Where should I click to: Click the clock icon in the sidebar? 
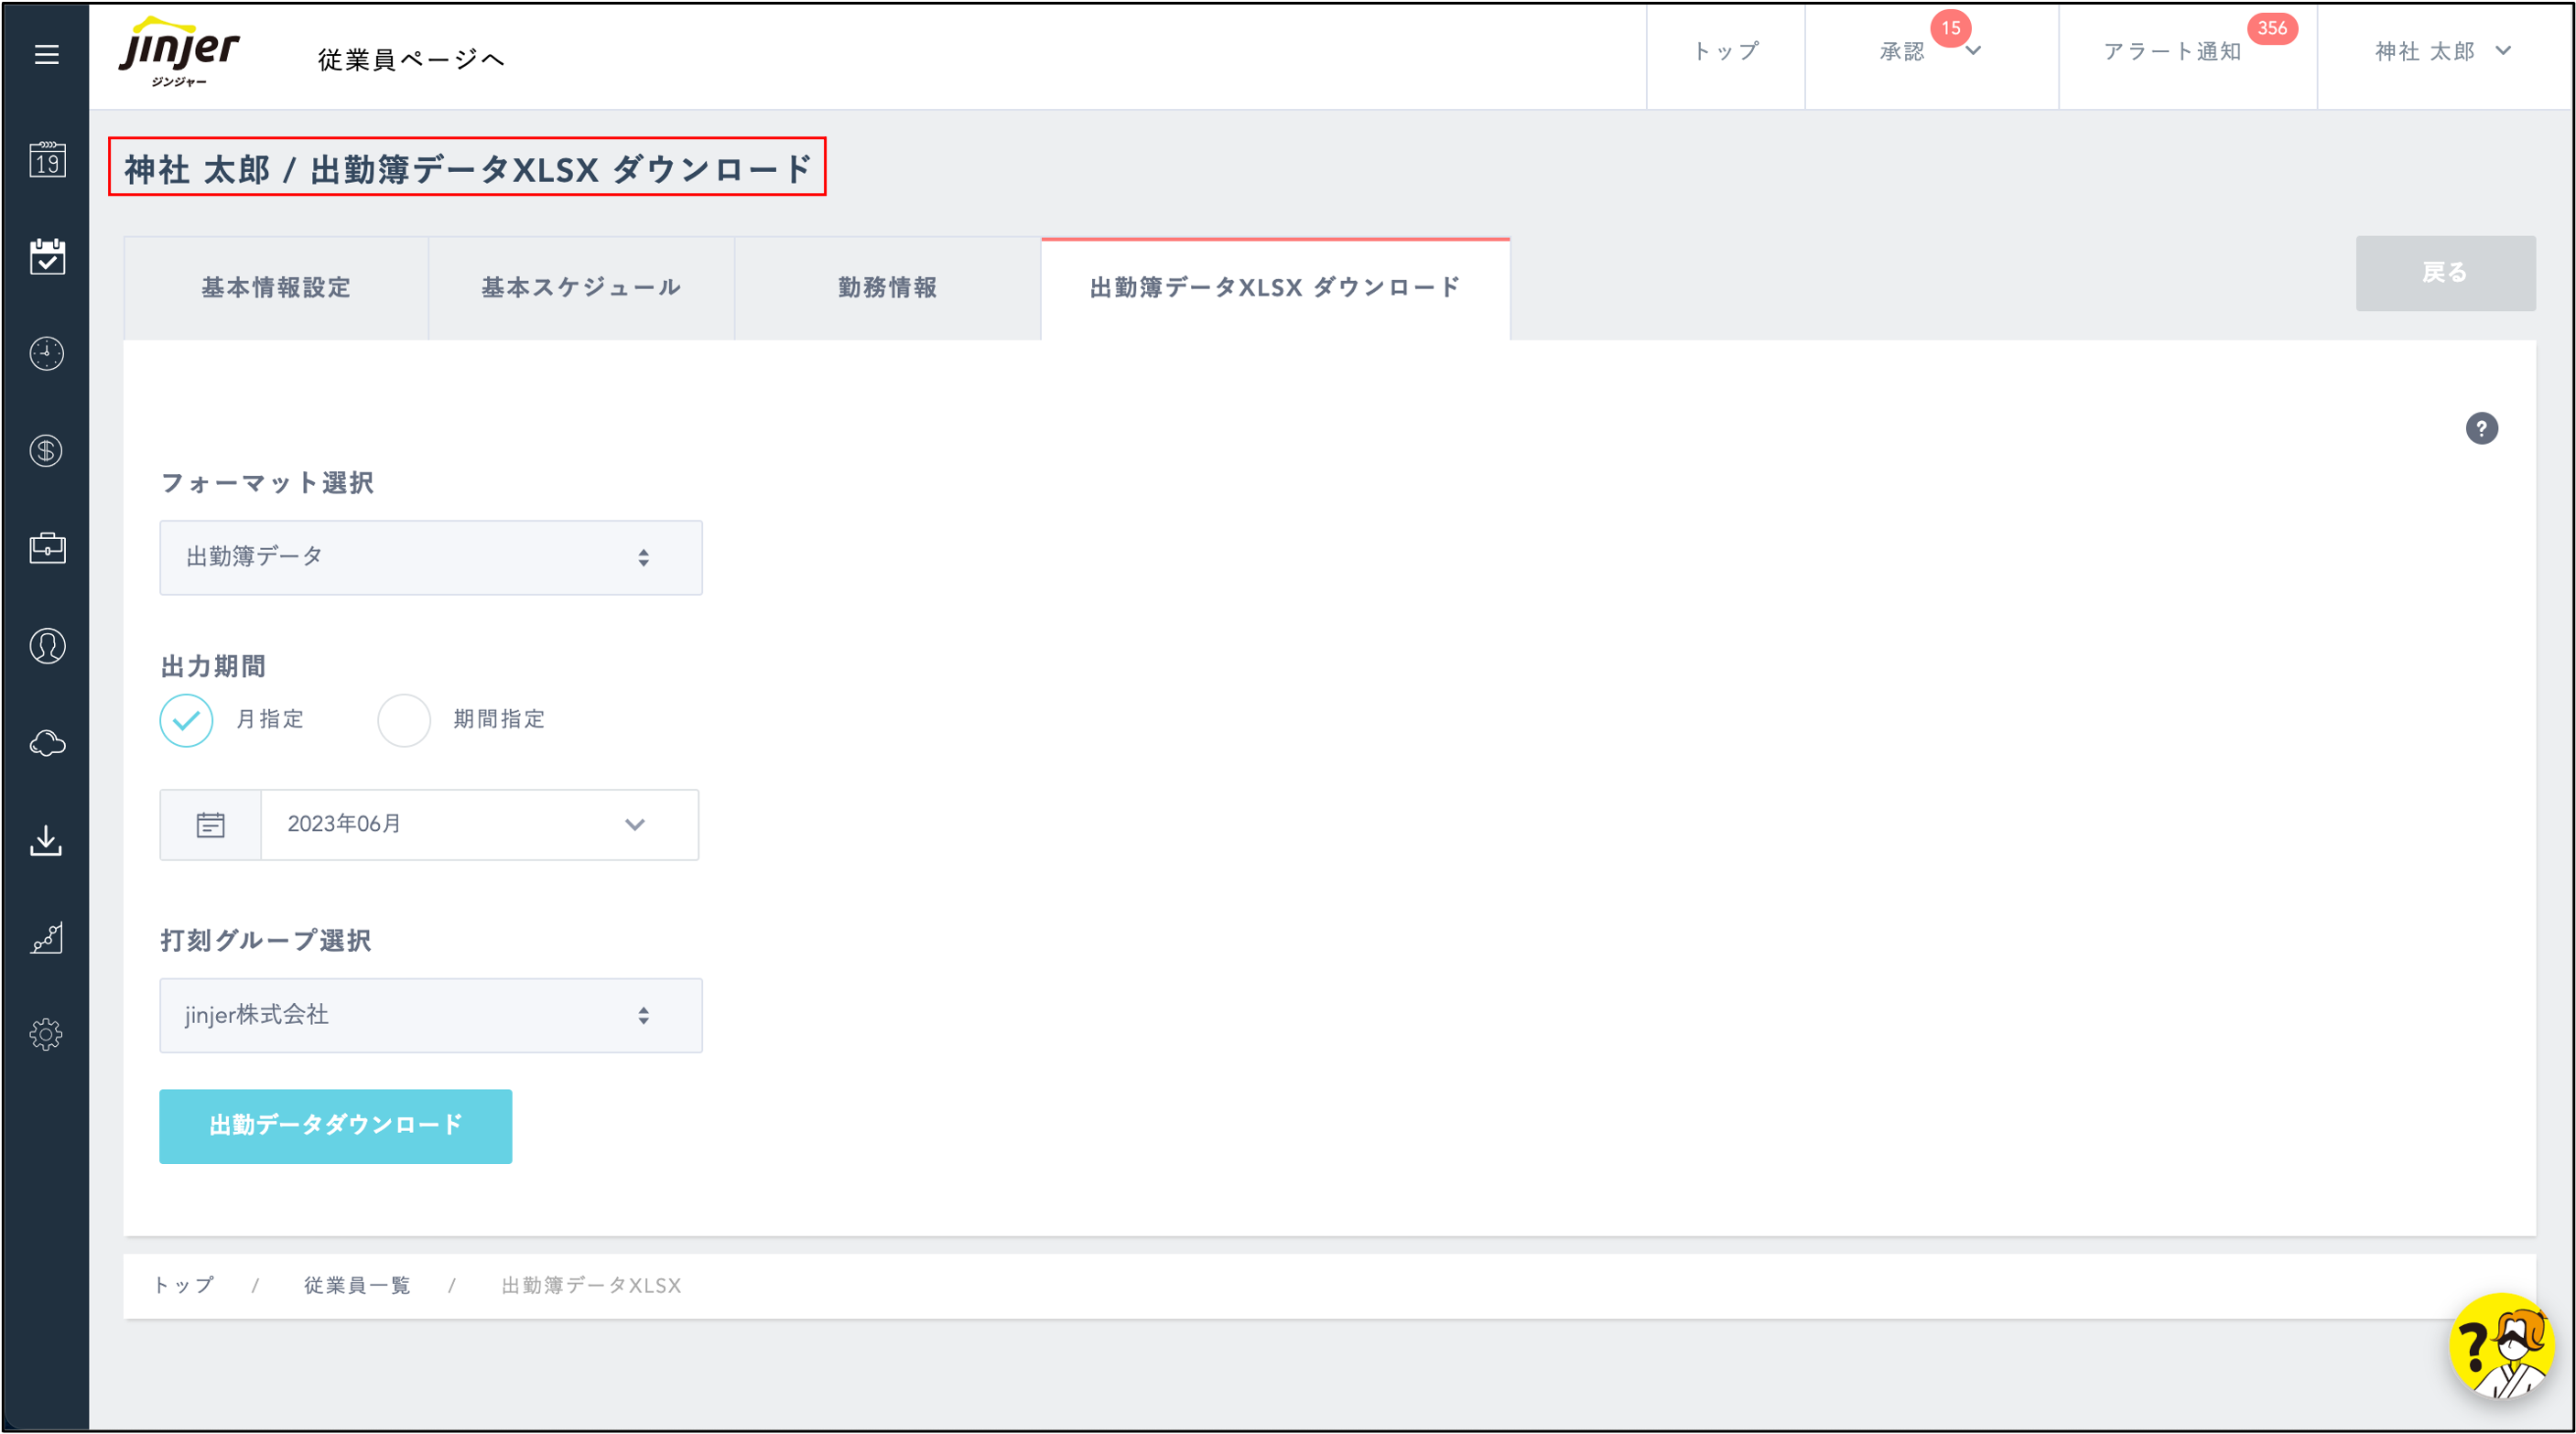46,354
